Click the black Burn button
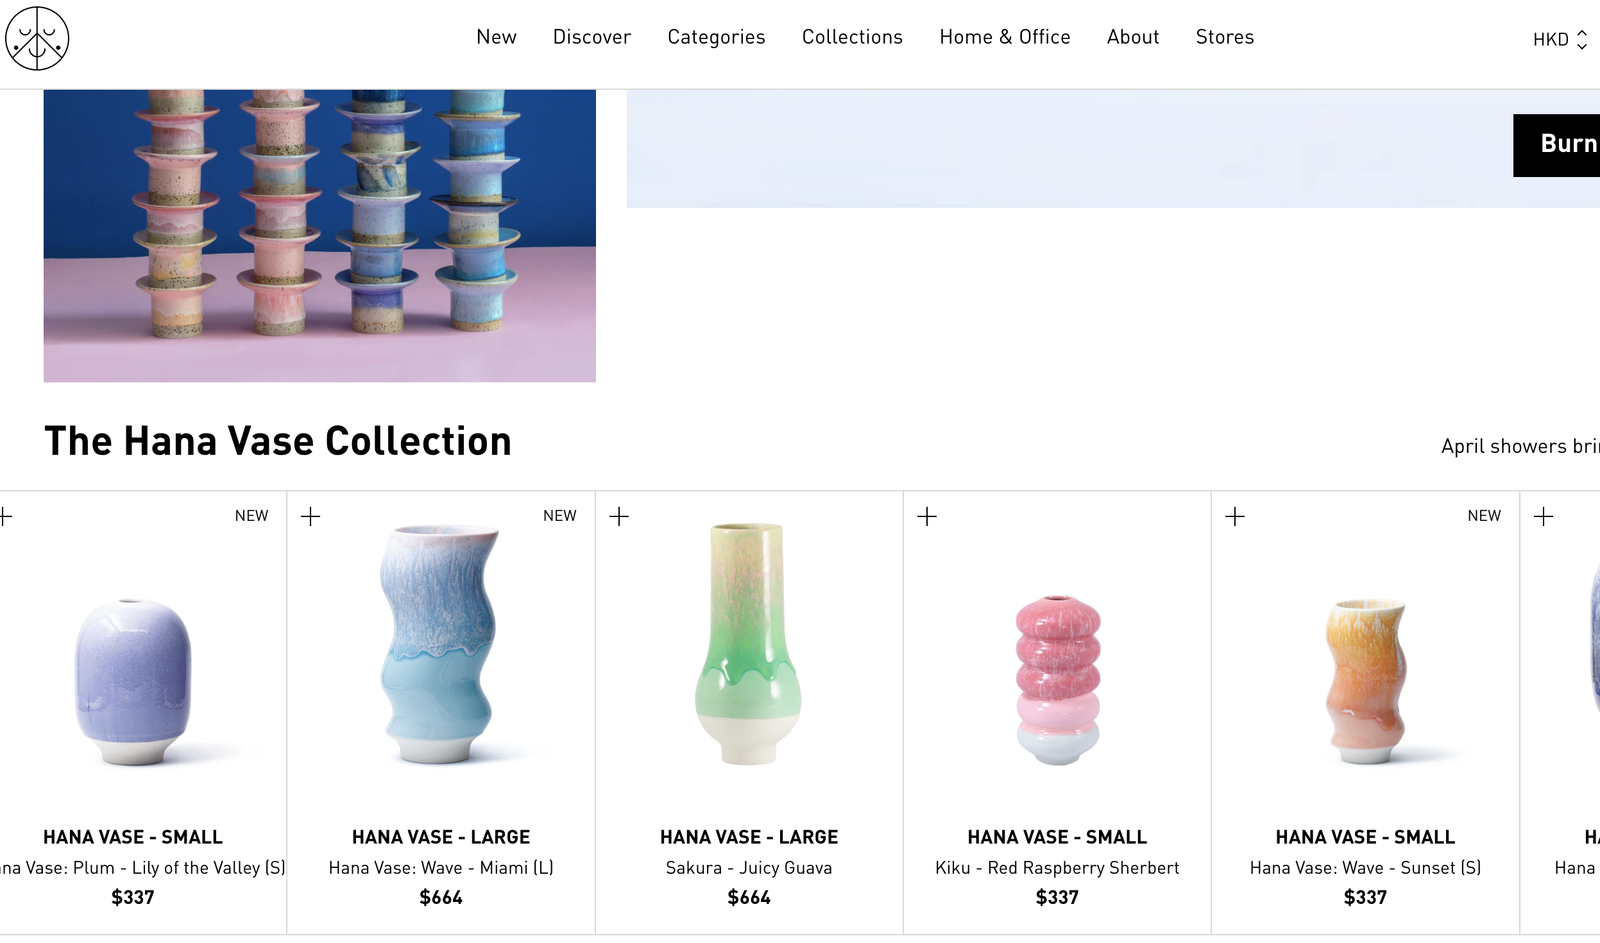The width and height of the screenshot is (1600, 943). tap(1557, 145)
